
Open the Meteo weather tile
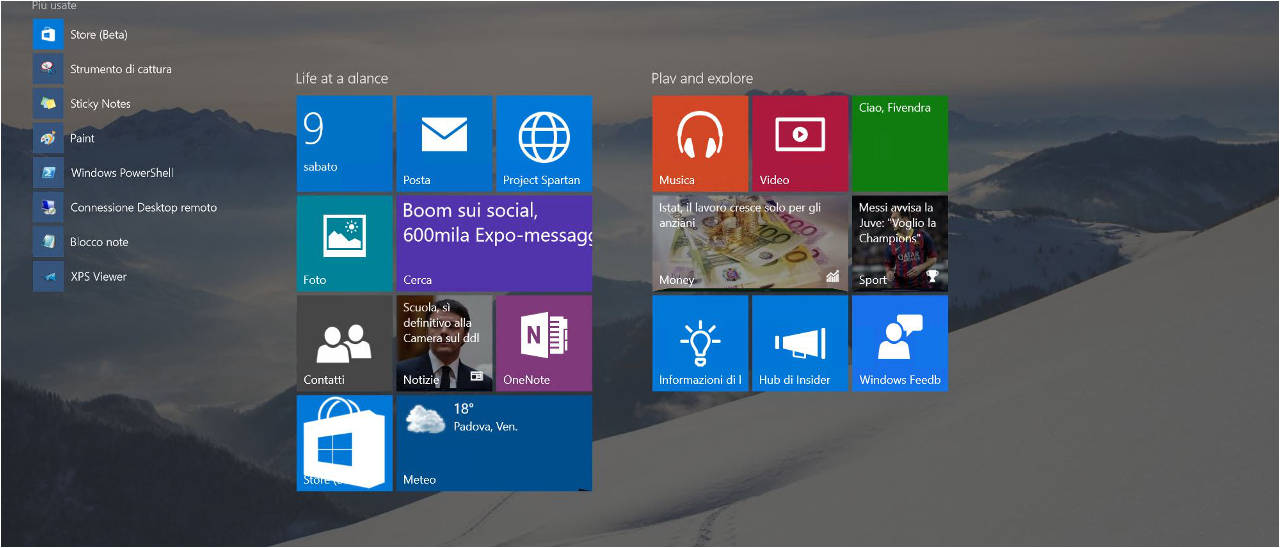pos(494,443)
